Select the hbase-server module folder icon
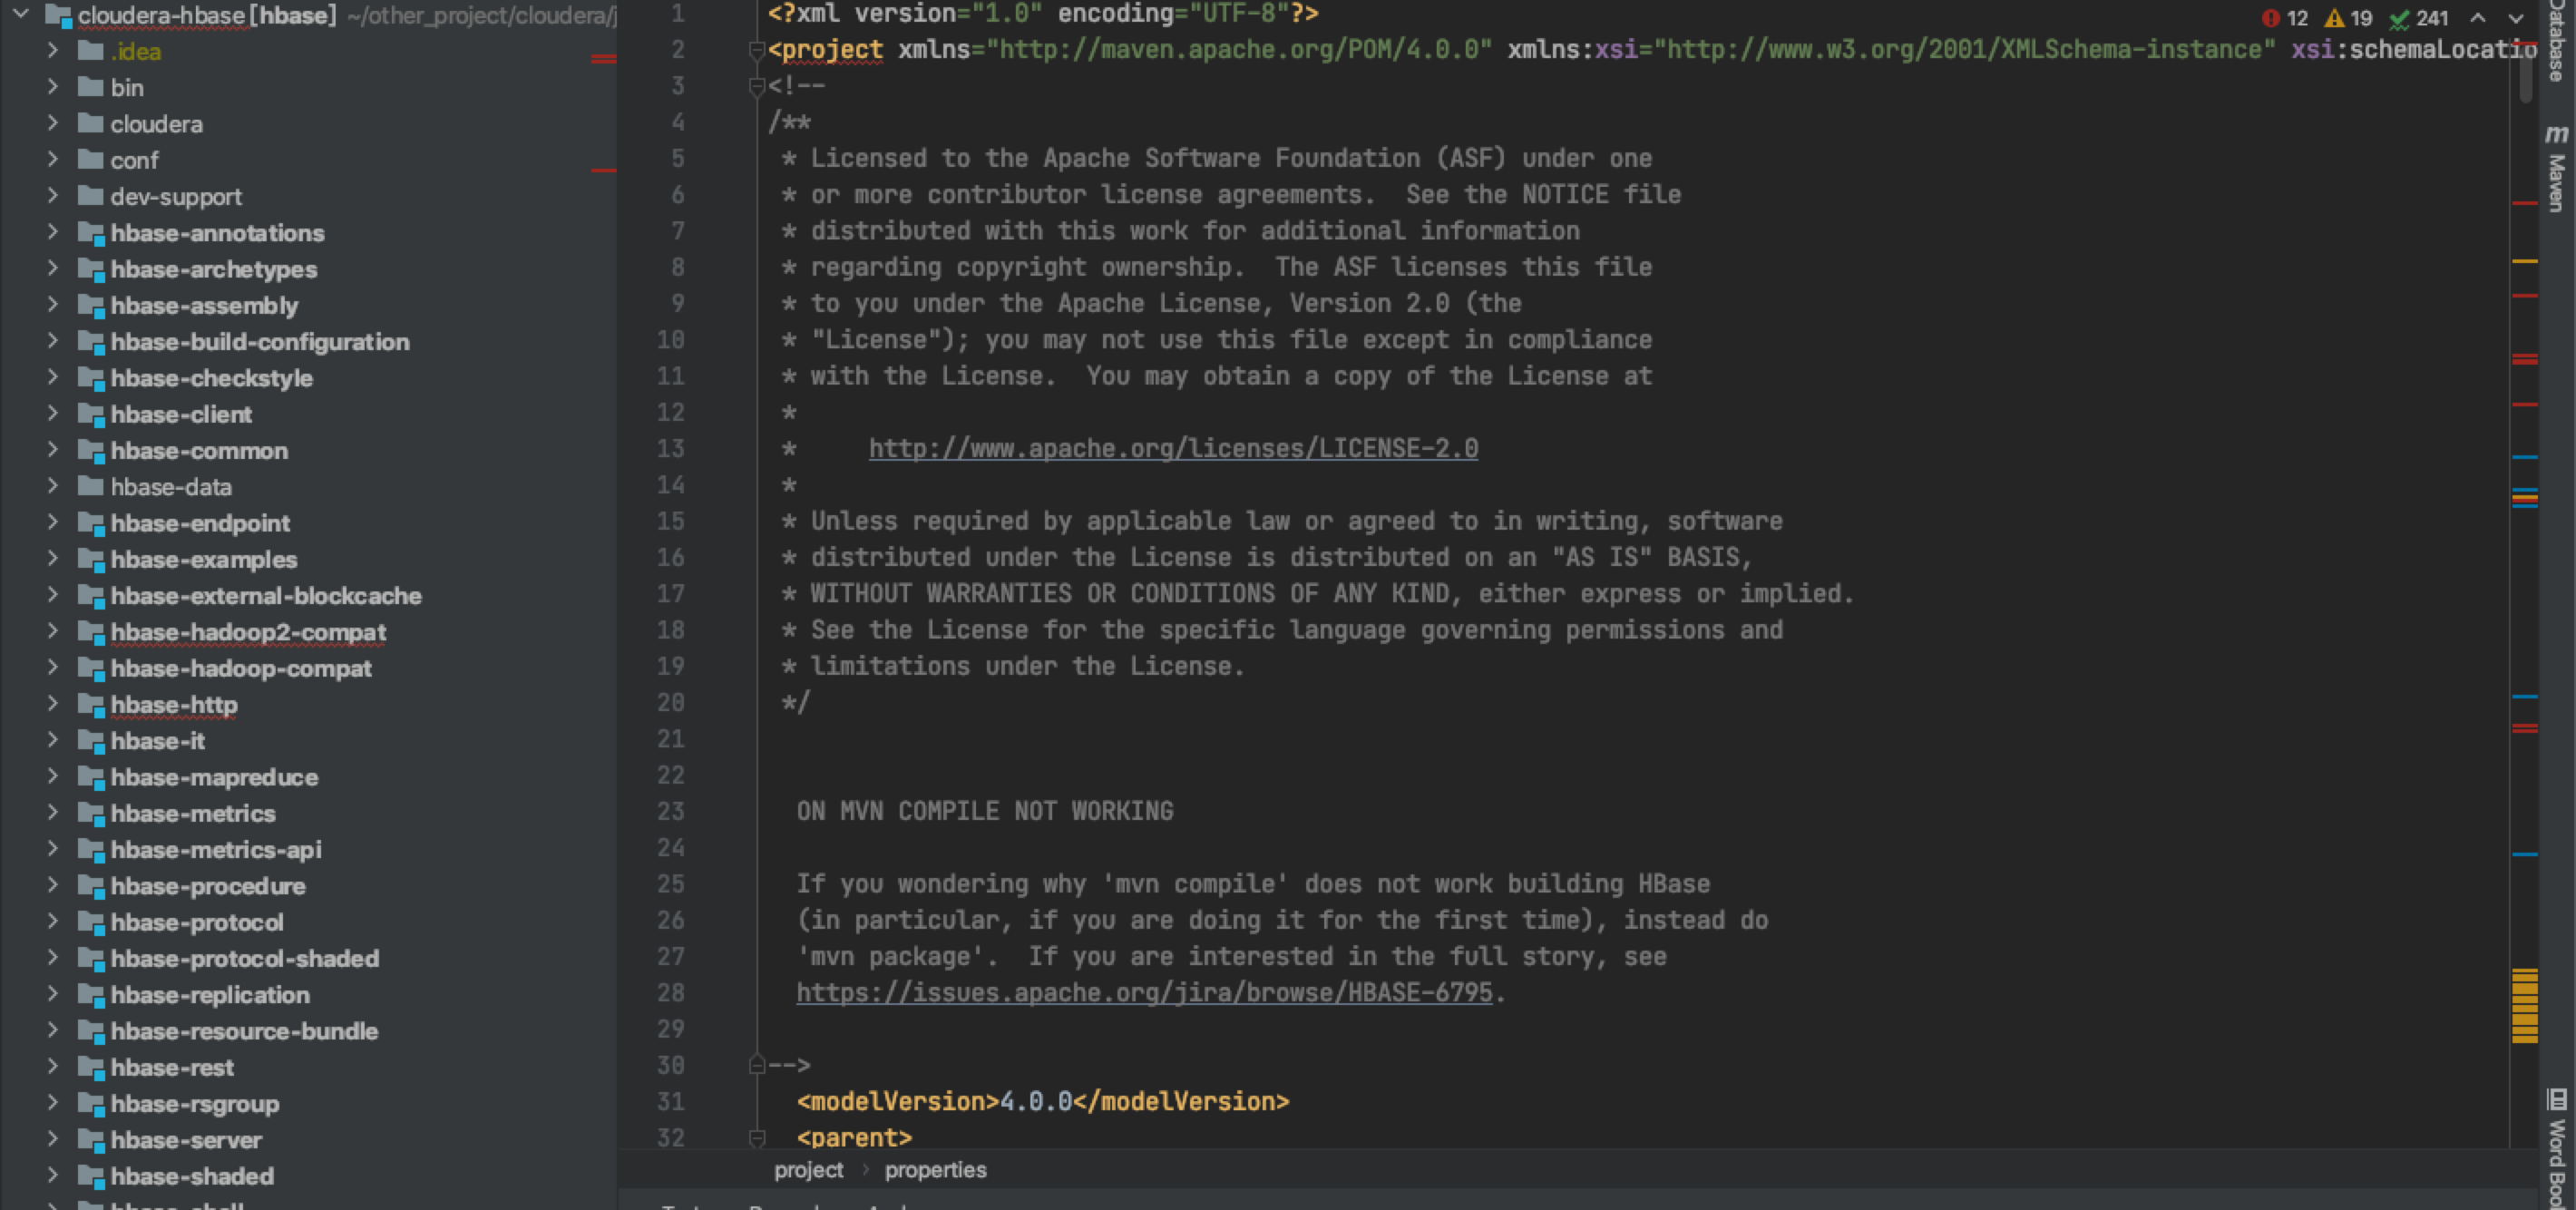Viewport: 2576px width, 1210px height. point(91,1140)
